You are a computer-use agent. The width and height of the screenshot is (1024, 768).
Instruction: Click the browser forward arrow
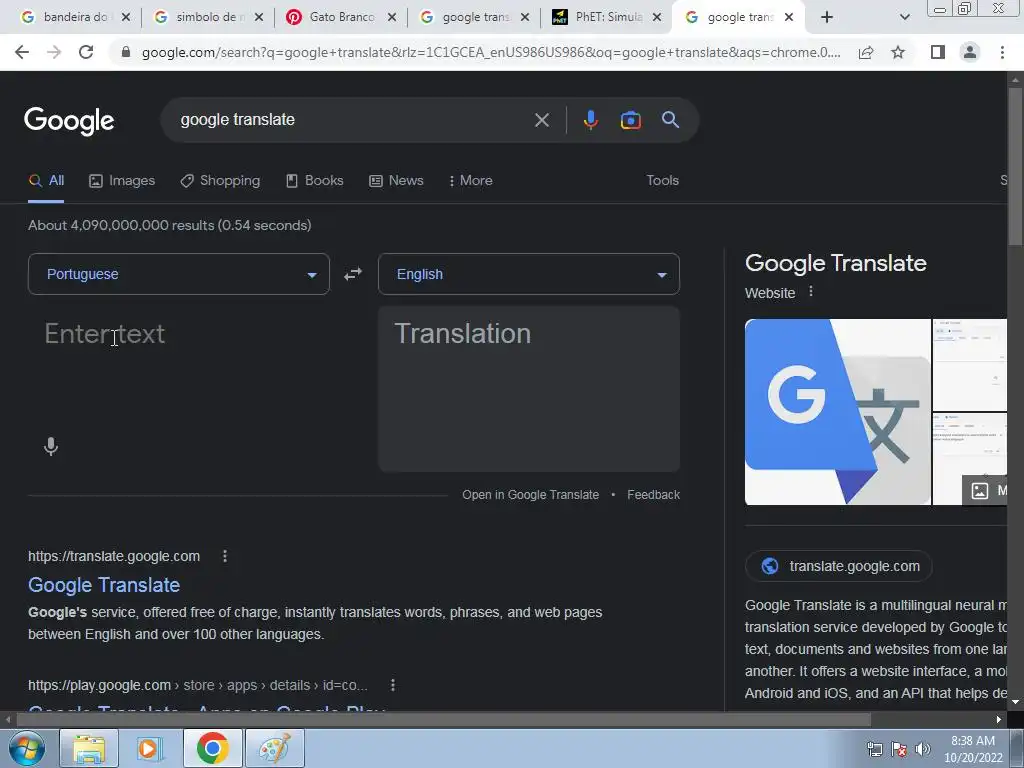54,52
